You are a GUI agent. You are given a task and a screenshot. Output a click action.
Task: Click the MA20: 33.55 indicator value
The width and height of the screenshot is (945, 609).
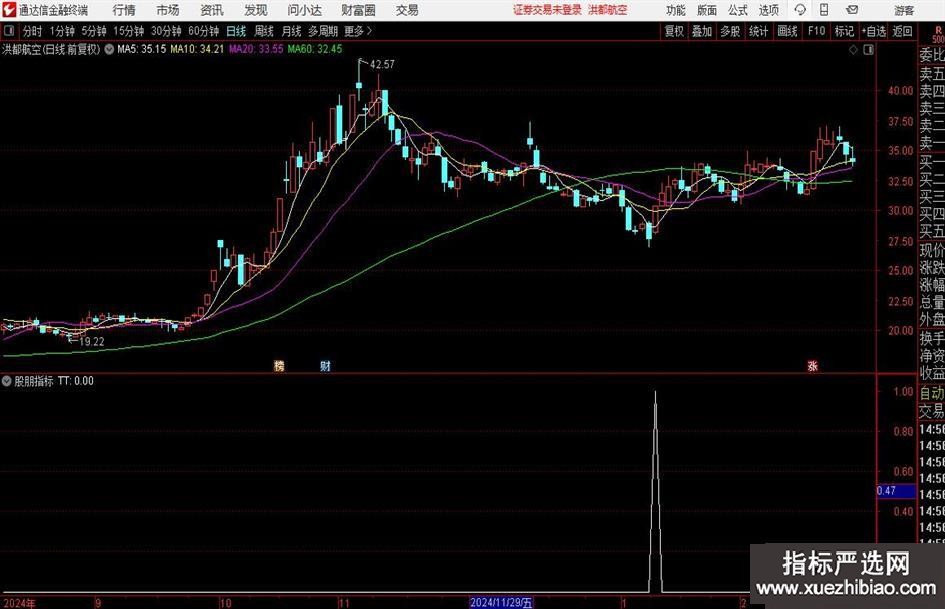[256, 49]
